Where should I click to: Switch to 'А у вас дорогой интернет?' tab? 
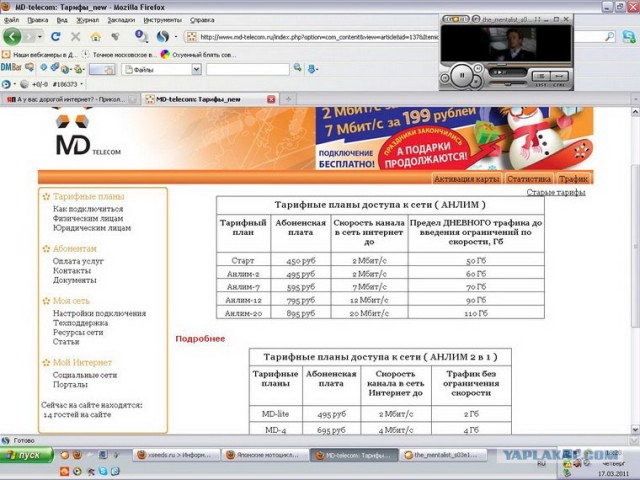pos(71,99)
